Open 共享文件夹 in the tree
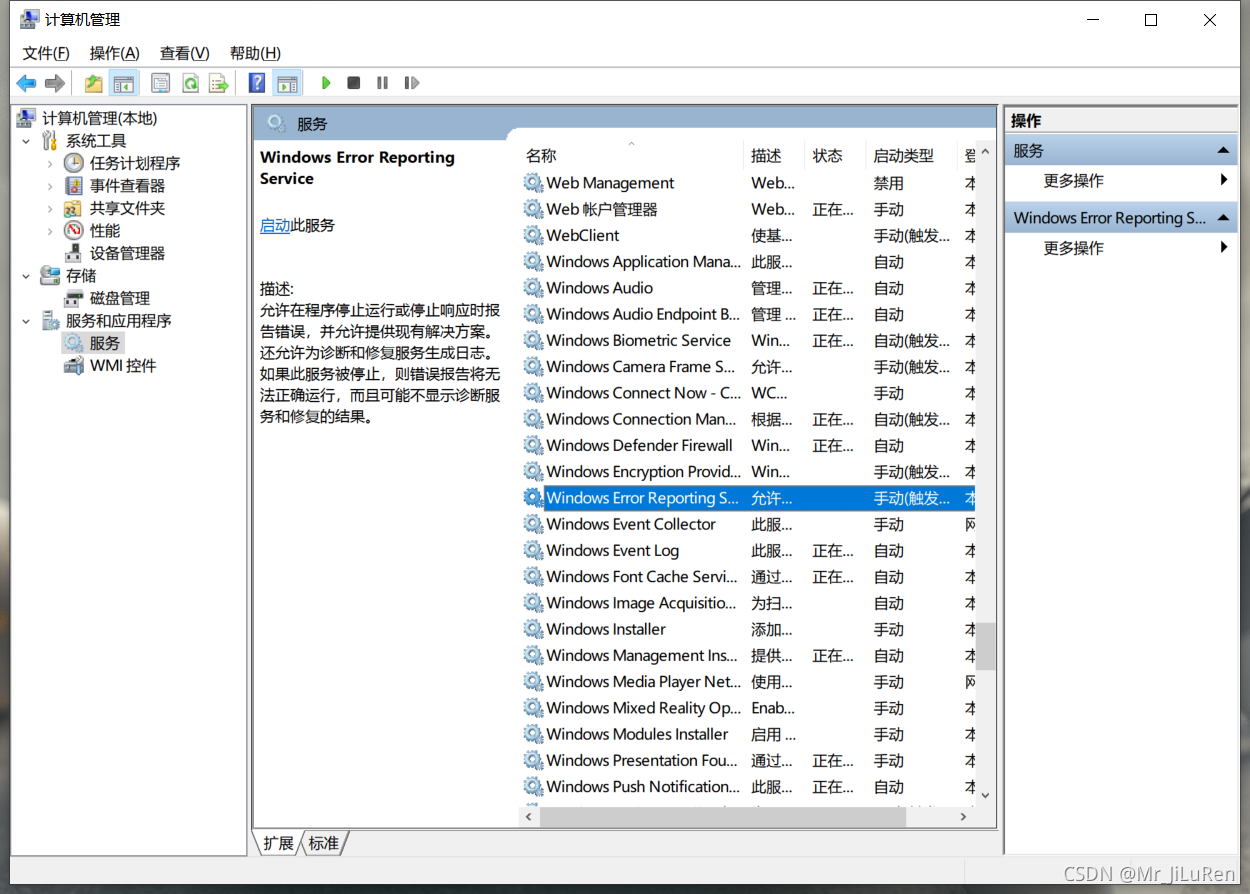Image resolution: width=1250 pixels, height=894 pixels. (127, 208)
